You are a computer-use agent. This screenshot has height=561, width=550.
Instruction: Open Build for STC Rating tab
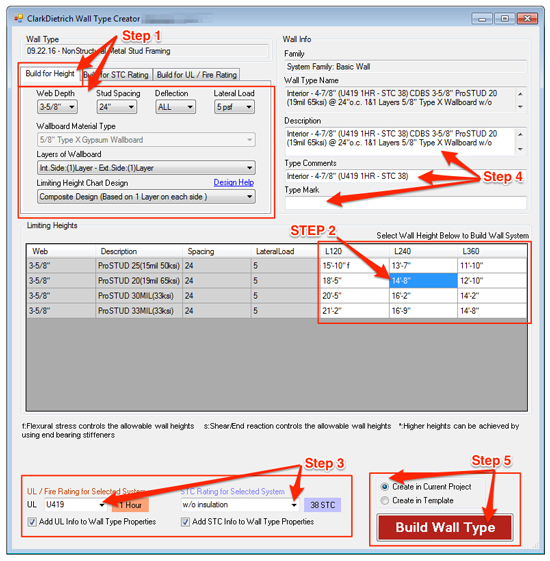(x=116, y=75)
